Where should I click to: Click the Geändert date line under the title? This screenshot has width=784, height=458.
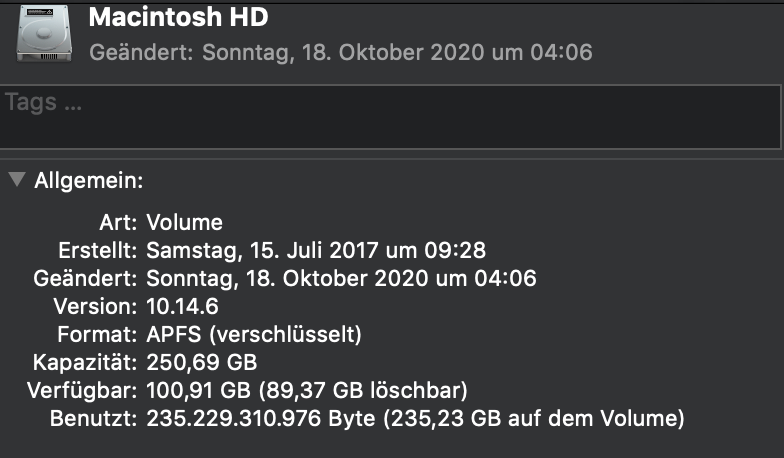pos(341,52)
